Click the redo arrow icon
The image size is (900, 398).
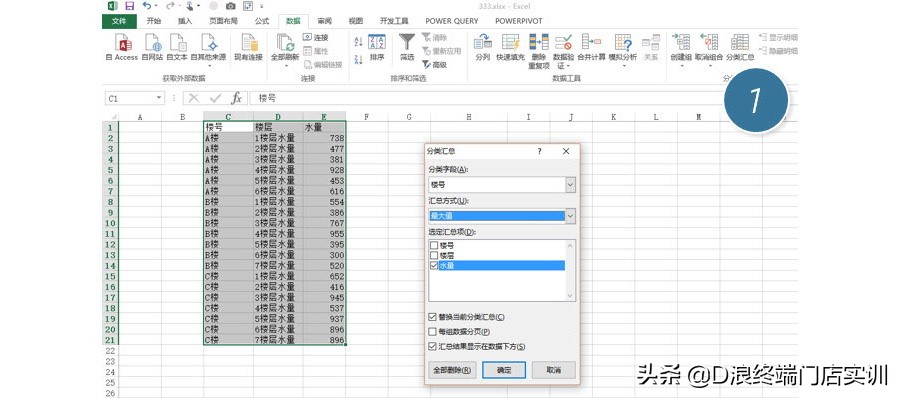click(x=170, y=6)
